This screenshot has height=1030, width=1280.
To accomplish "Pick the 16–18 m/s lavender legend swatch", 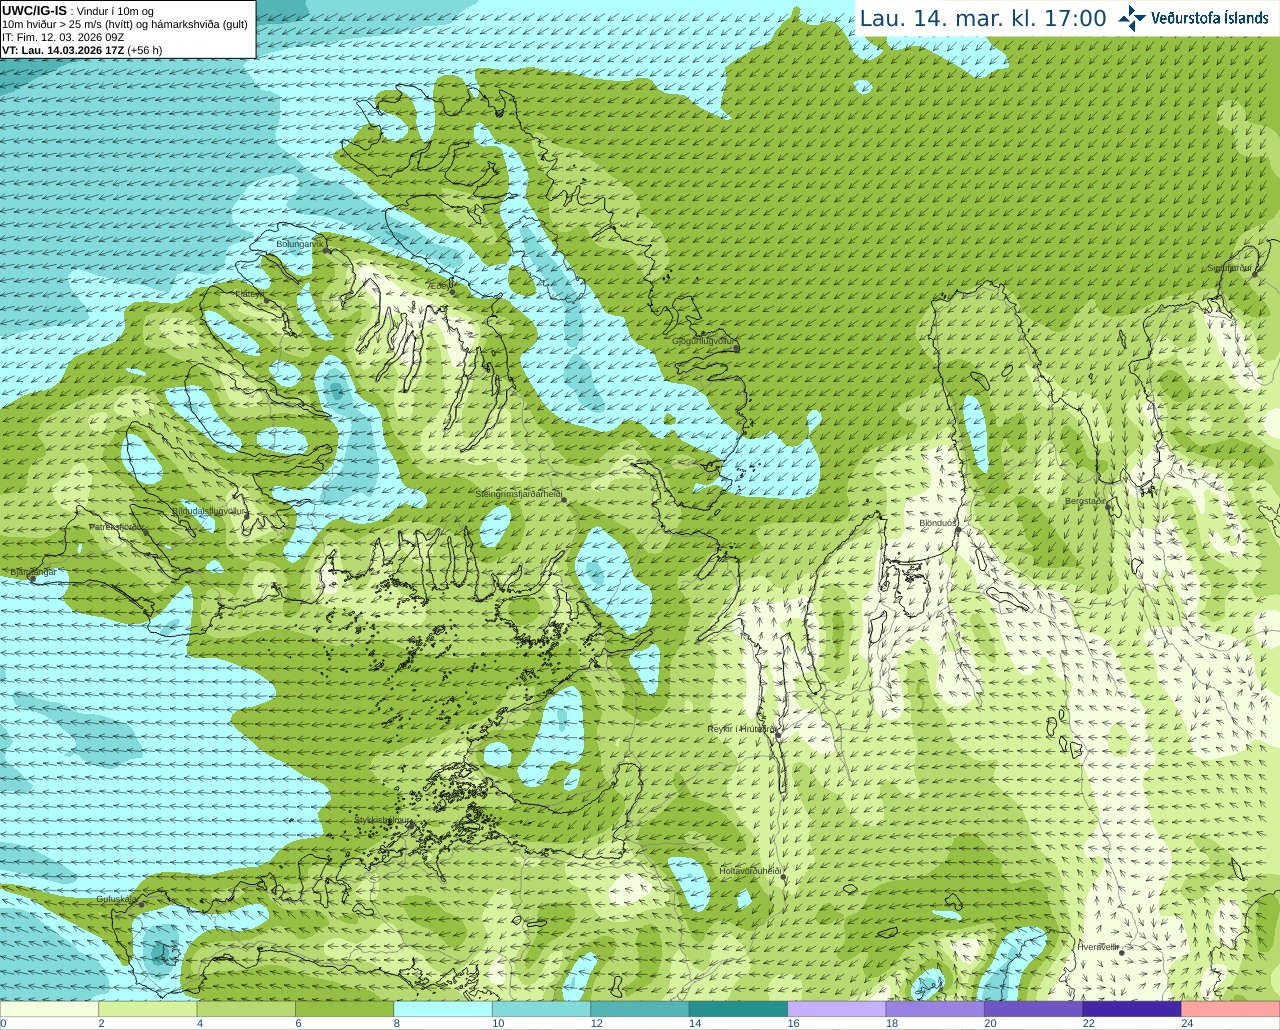I will 837,1008.
